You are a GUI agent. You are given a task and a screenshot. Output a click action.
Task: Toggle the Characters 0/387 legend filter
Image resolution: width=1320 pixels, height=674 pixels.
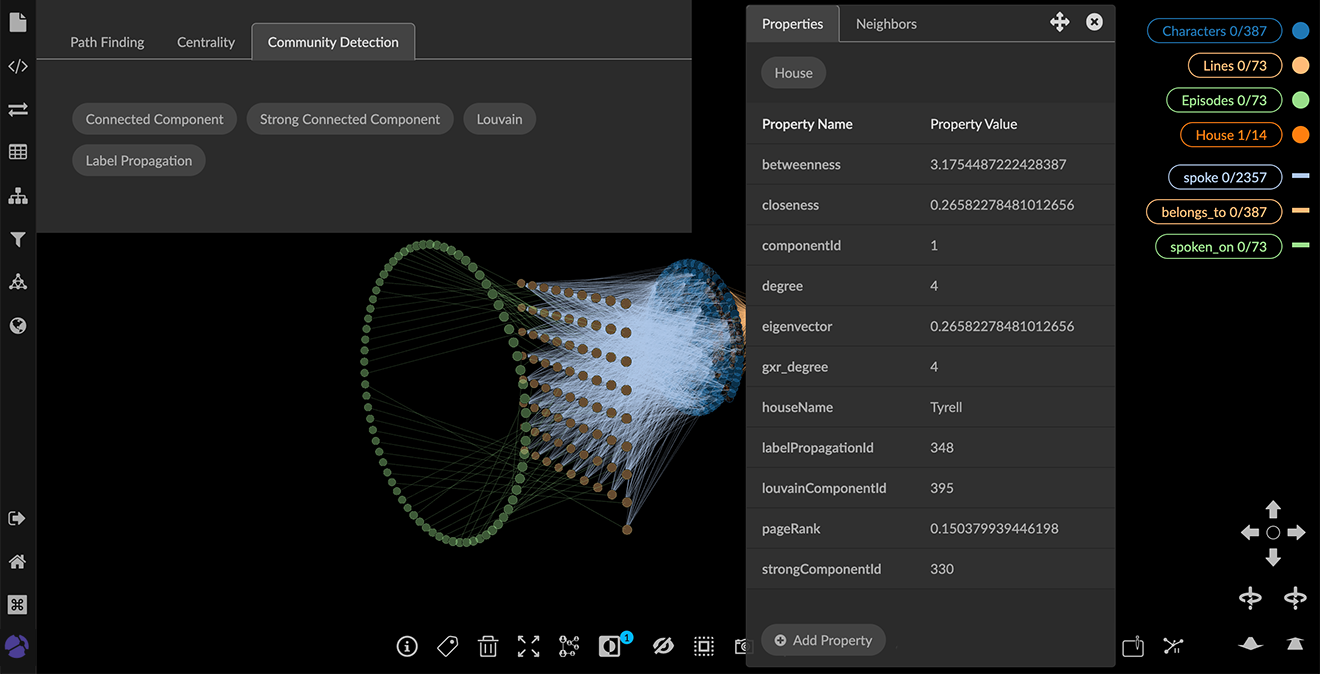pos(1213,31)
